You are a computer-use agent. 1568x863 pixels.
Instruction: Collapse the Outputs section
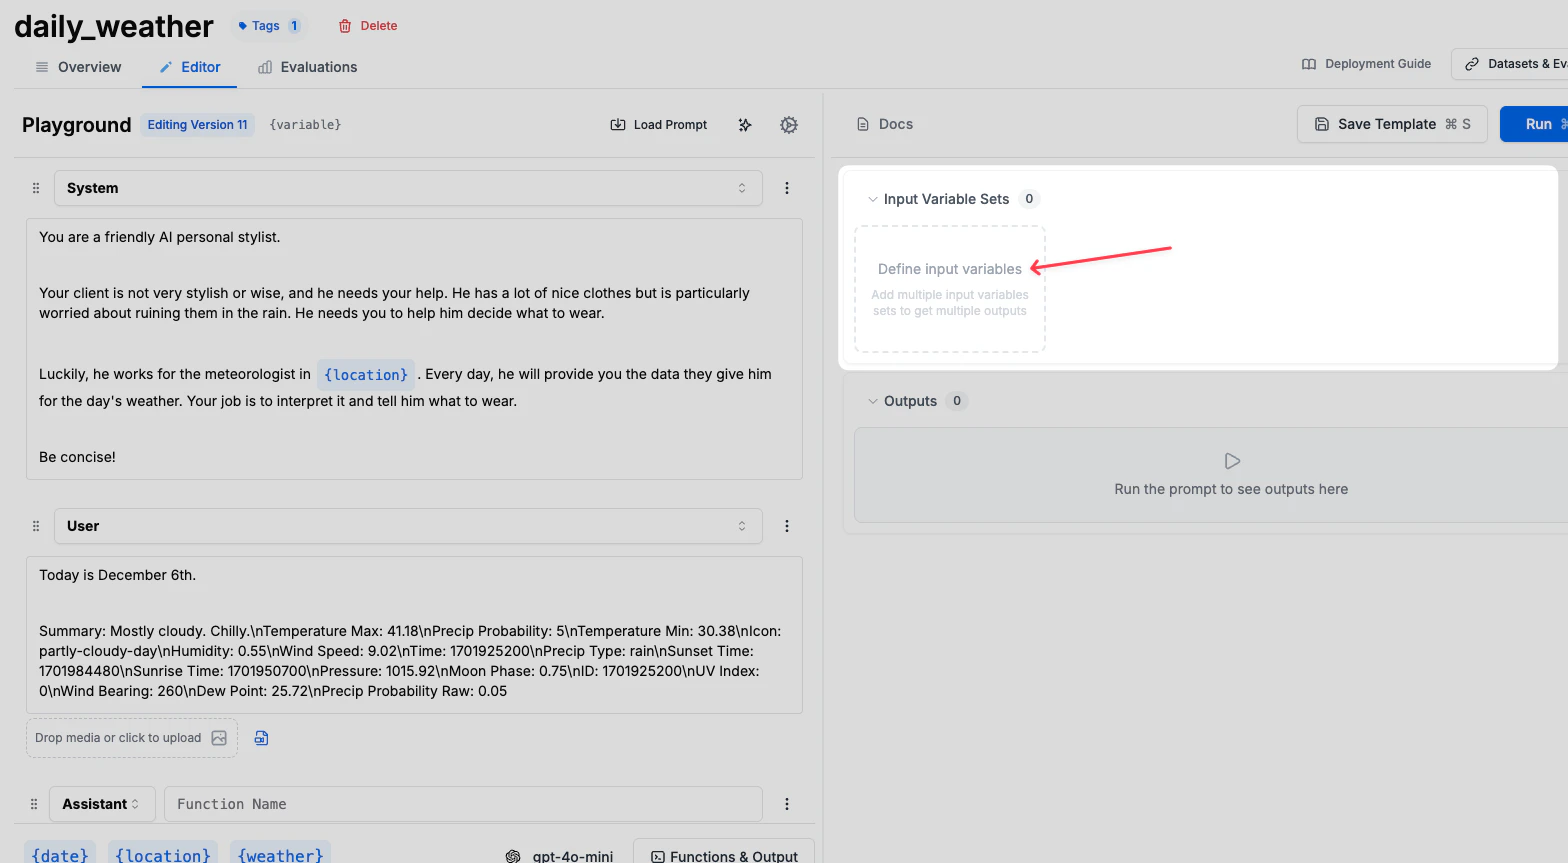pyautogui.click(x=873, y=401)
